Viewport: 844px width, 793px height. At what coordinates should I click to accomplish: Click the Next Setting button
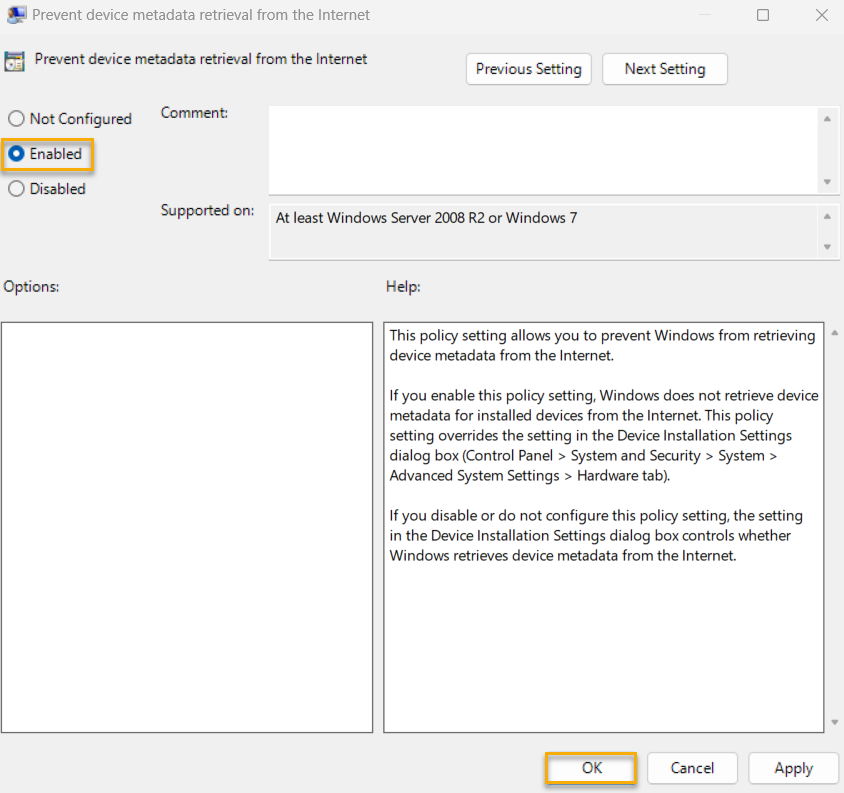(x=664, y=69)
